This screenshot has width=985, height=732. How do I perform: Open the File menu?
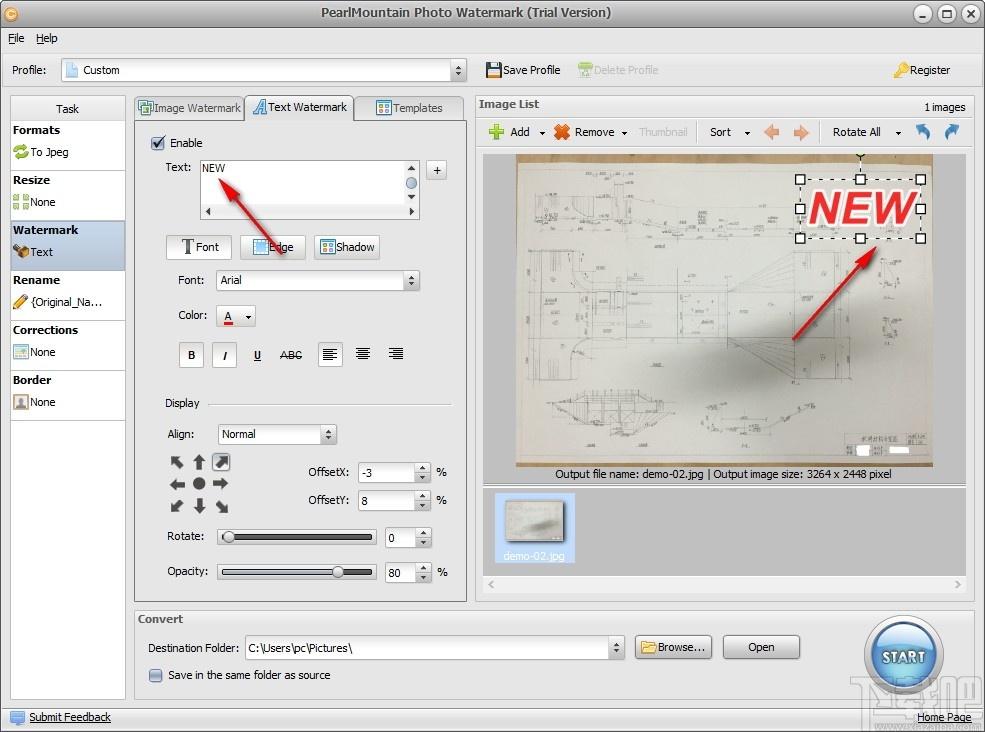(x=16, y=38)
